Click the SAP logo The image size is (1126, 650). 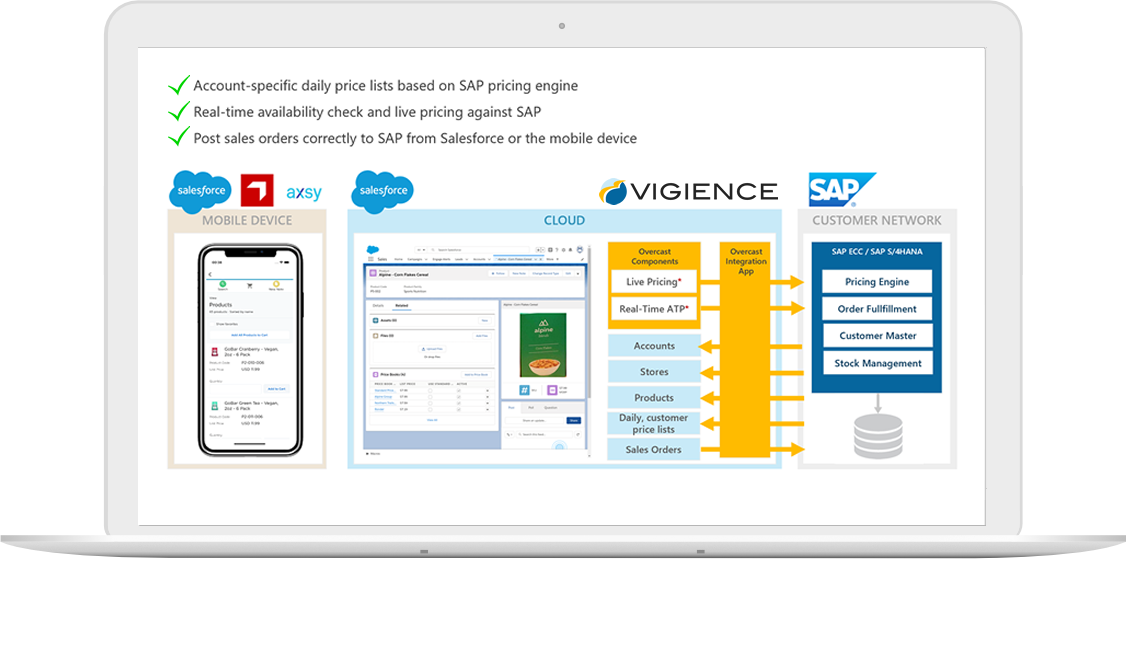click(841, 190)
